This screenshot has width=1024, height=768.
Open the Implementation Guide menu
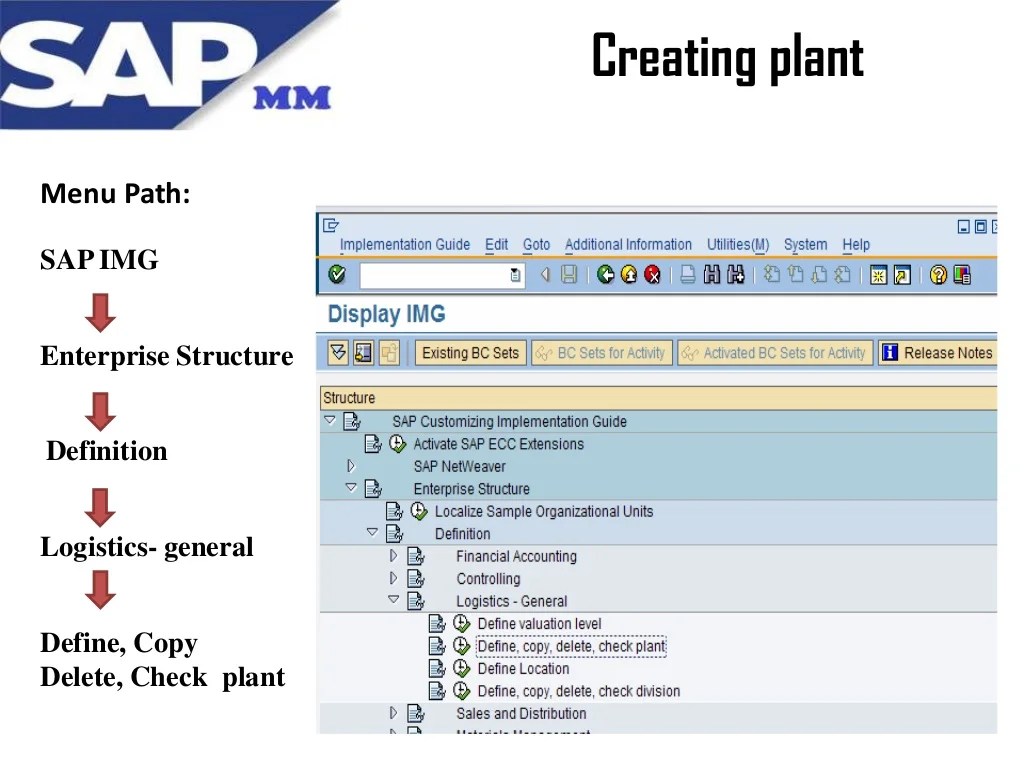(x=405, y=244)
